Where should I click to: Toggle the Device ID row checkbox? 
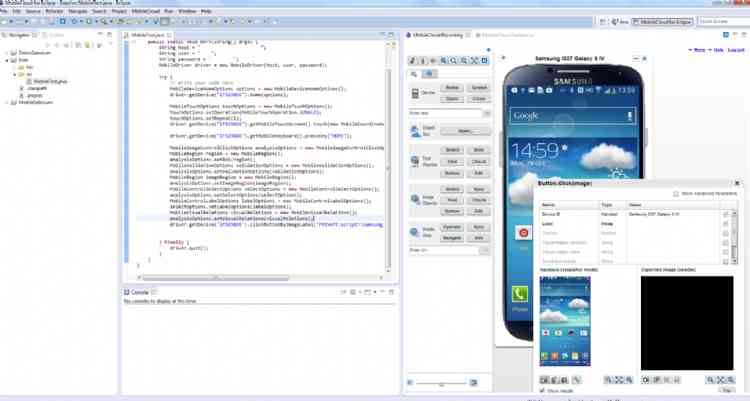click(726, 214)
